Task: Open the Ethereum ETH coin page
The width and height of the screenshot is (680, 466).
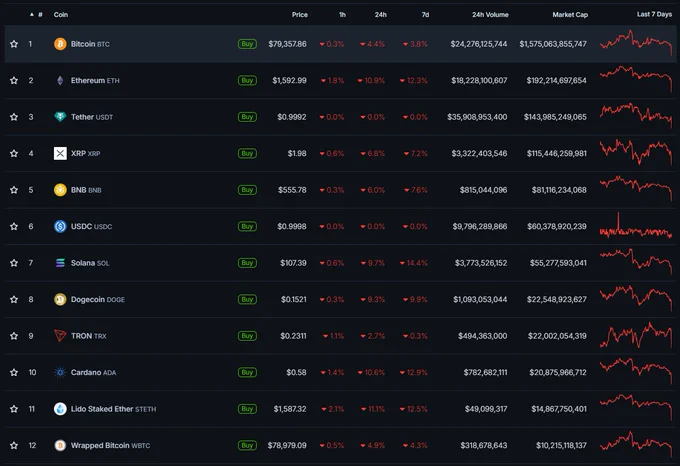Action: 95,80
